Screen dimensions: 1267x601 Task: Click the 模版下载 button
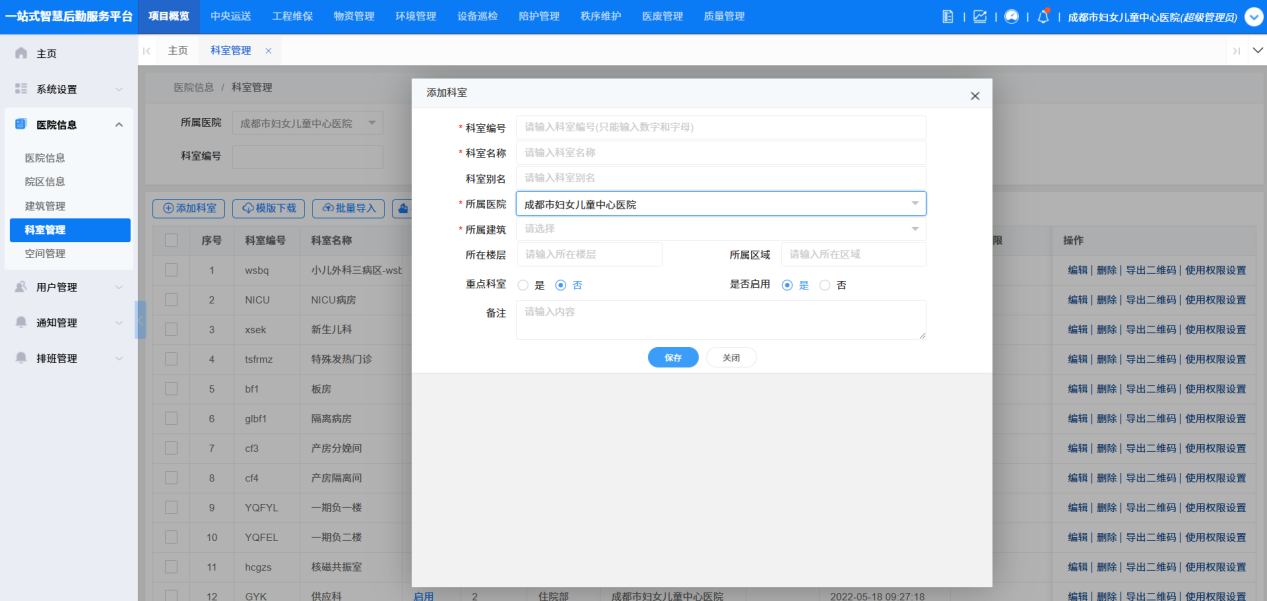click(269, 208)
